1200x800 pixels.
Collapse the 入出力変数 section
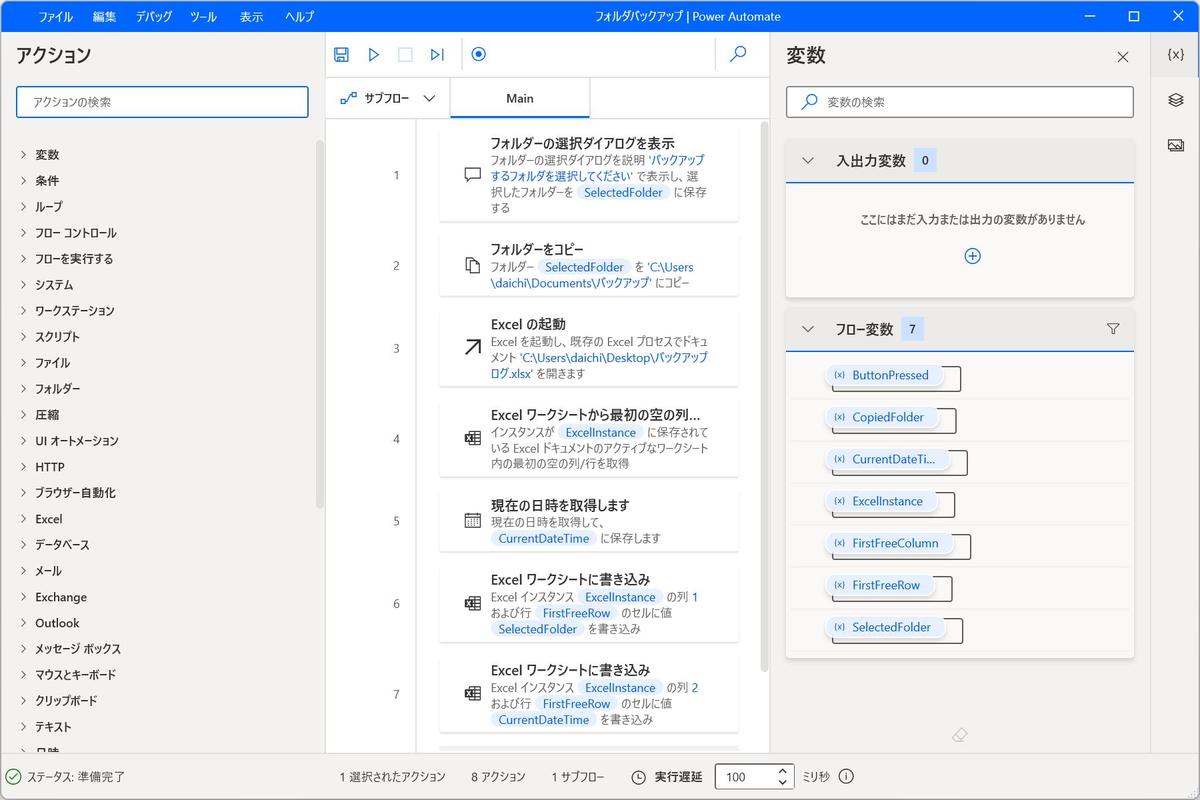tap(809, 160)
